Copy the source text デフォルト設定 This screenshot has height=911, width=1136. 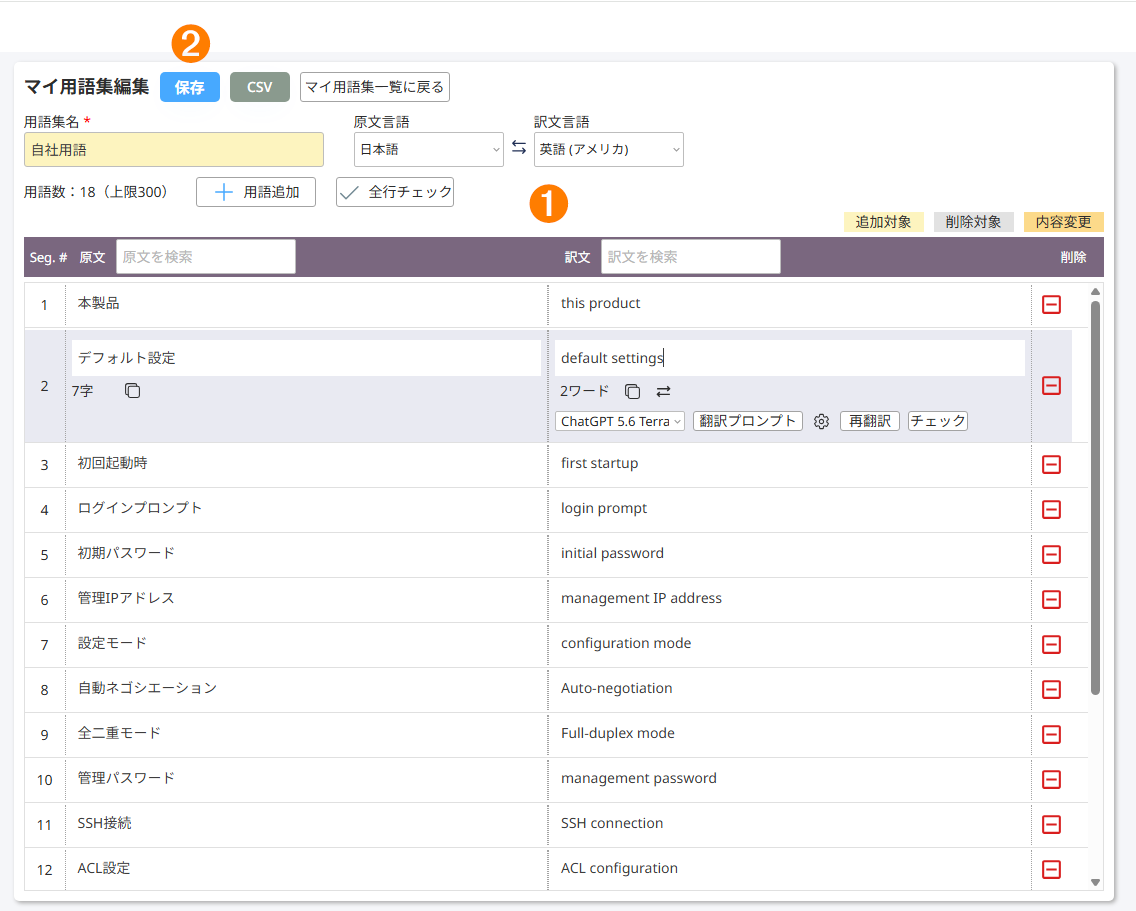(x=132, y=391)
